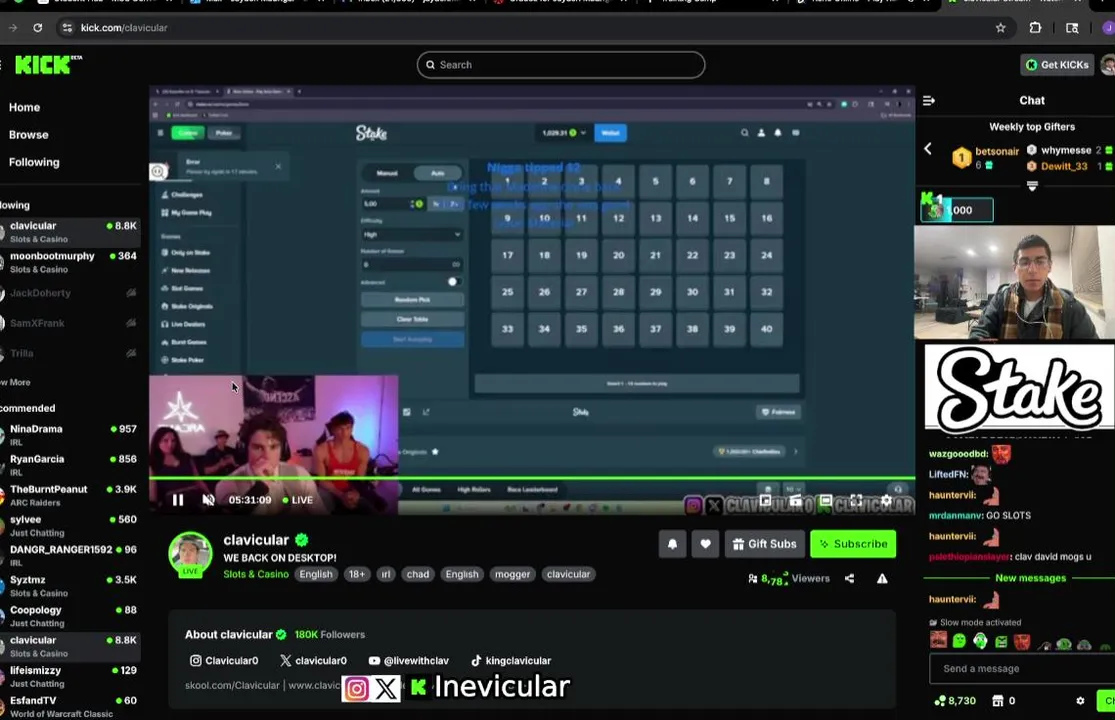Share the stream with the share icon
The height and width of the screenshot is (720, 1115).
[x=849, y=579]
